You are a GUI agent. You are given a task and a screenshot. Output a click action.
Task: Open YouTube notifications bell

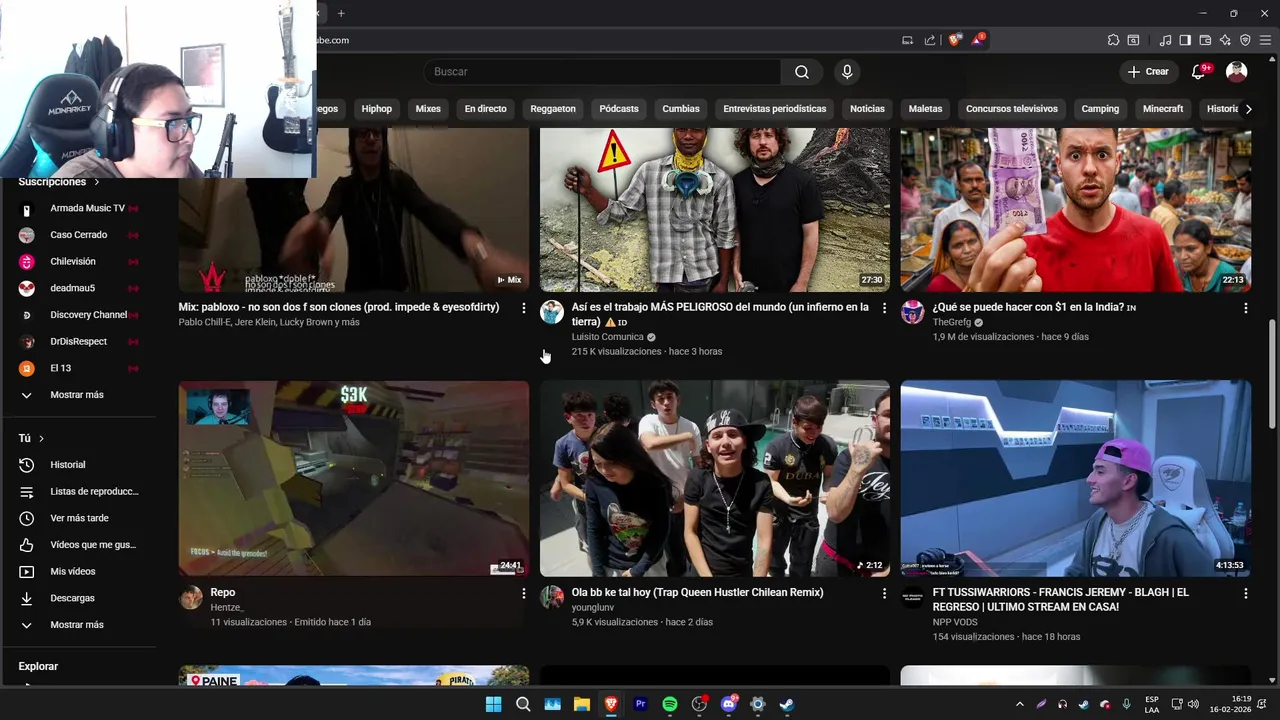(1198, 72)
